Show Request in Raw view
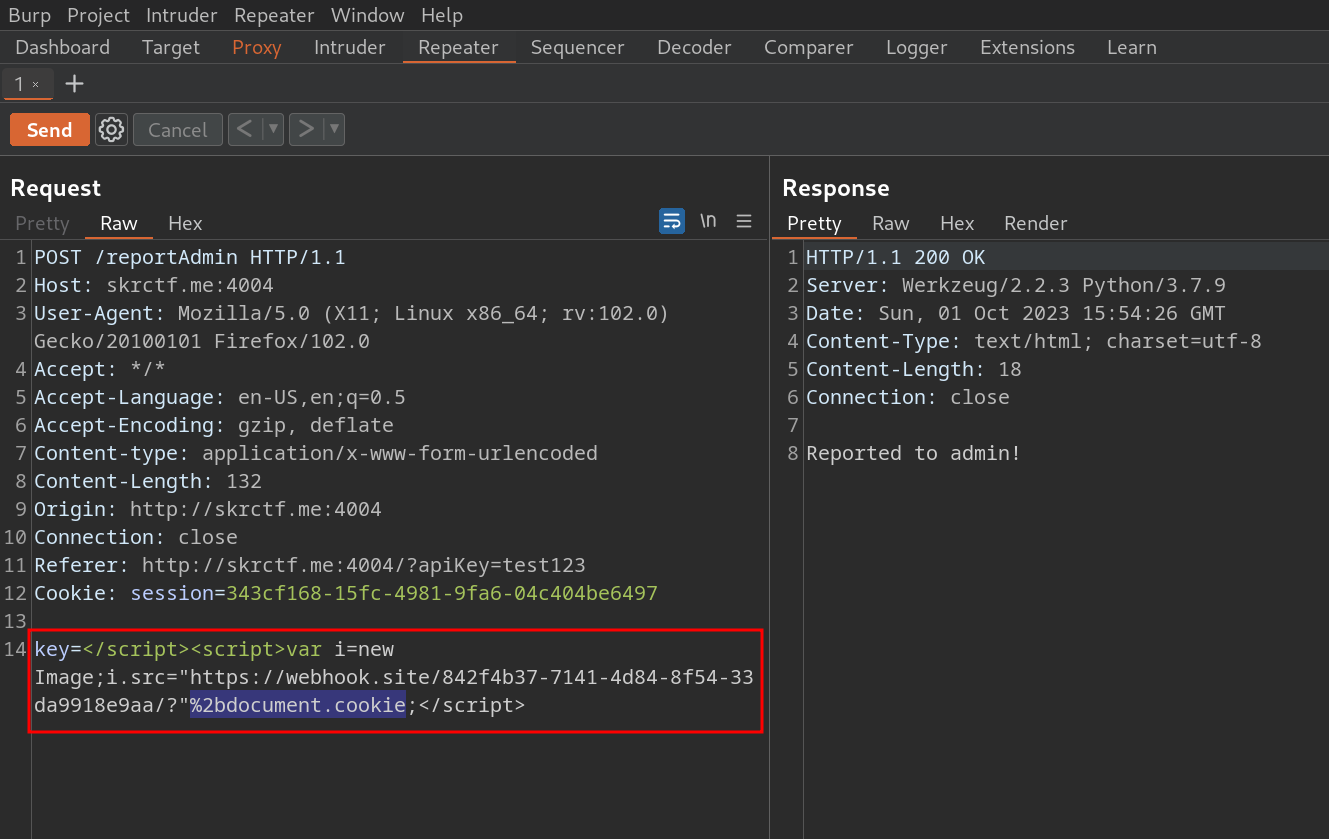 pos(119,223)
